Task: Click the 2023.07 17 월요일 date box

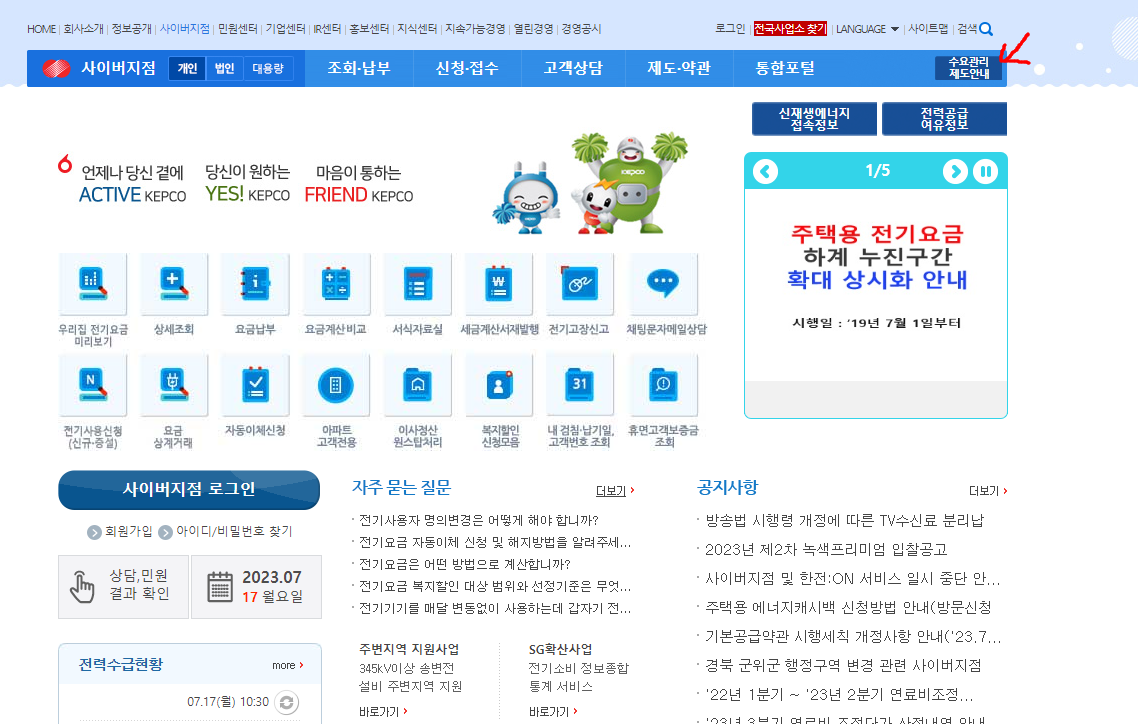Action: pyautogui.click(x=256, y=587)
